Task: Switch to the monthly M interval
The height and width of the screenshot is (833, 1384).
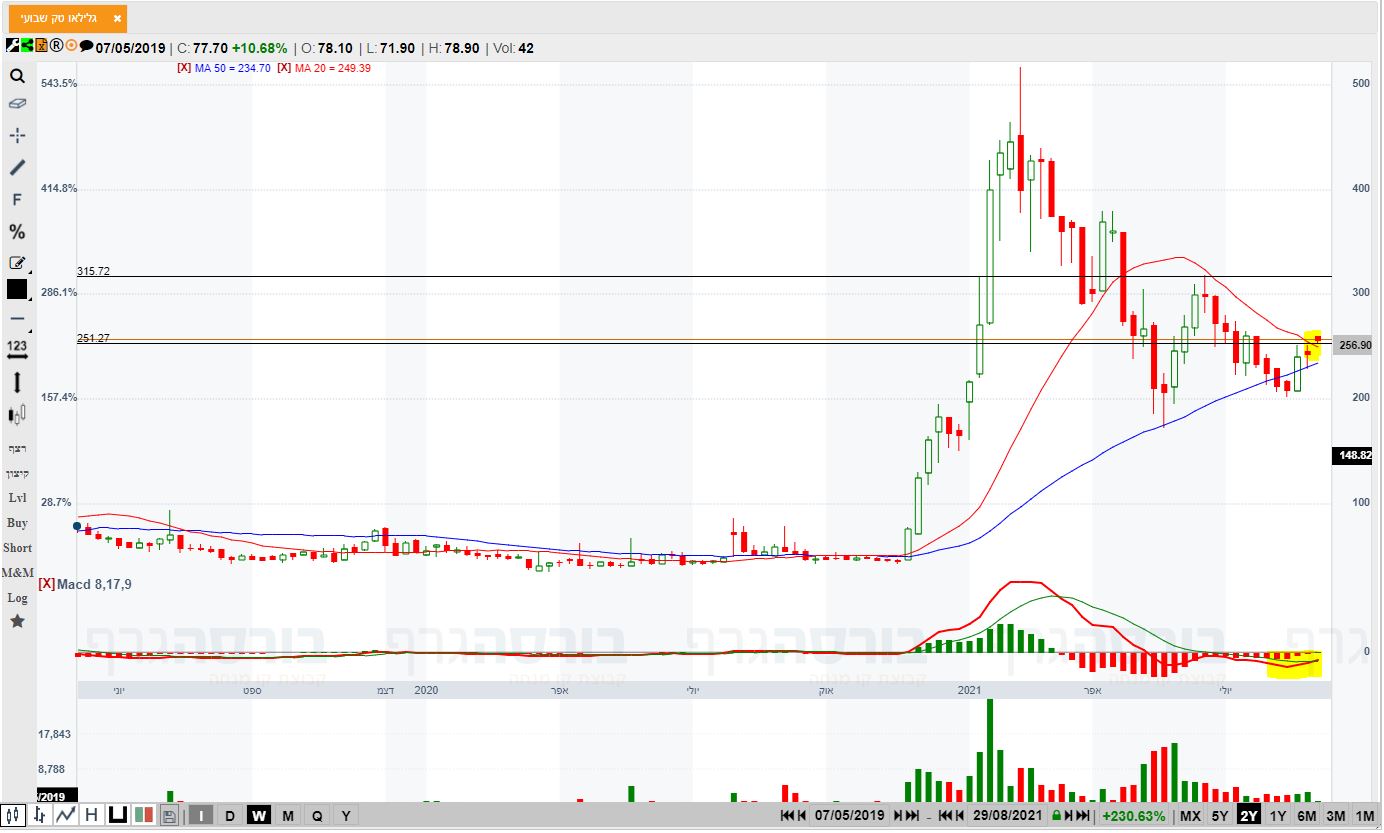Action: click(288, 816)
